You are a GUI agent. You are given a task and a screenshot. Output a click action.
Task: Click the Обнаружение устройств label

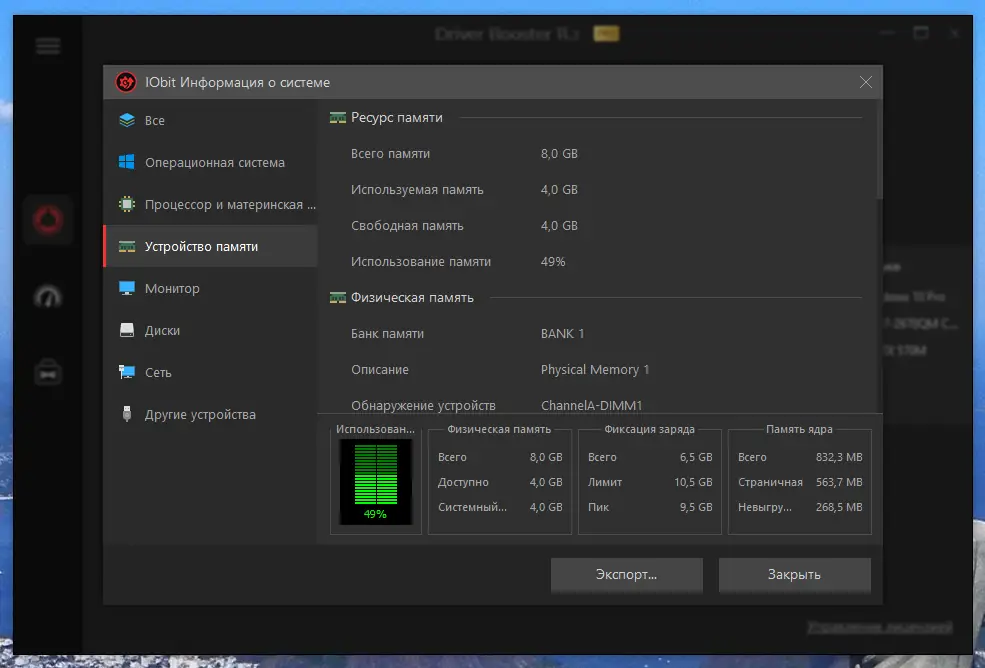click(x=423, y=405)
